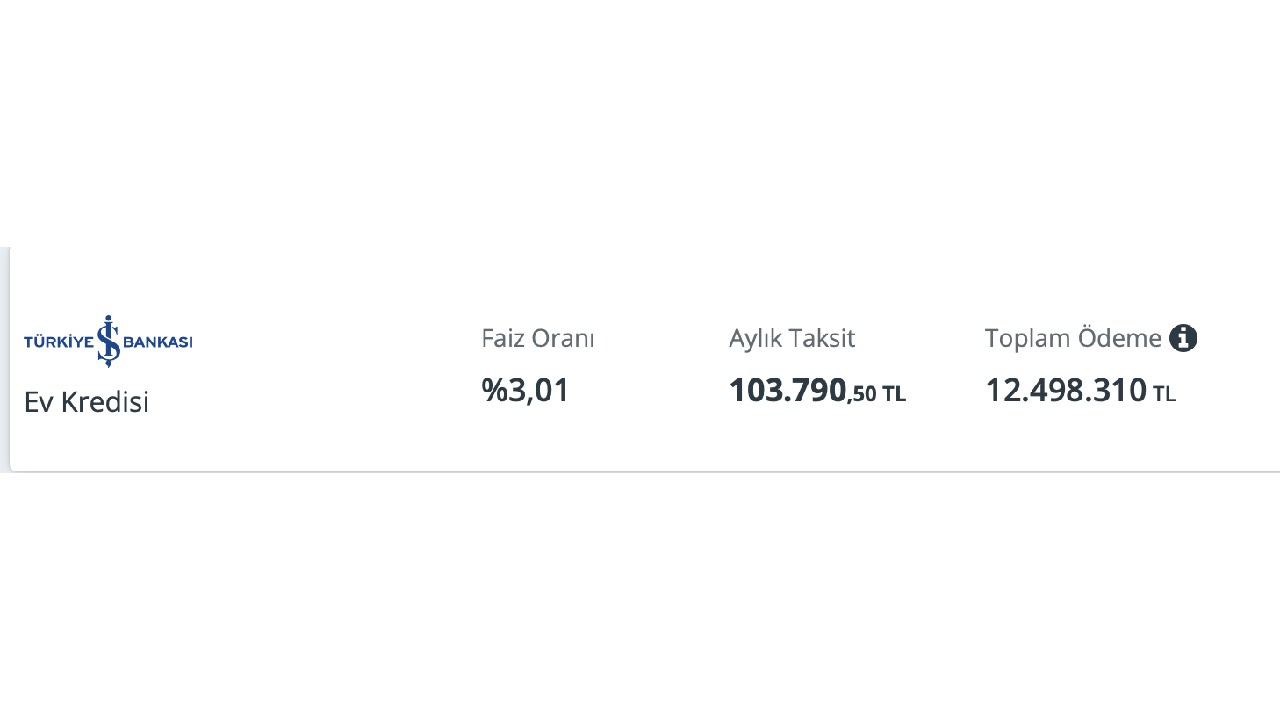This screenshot has width=1280, height=720.
Task: Open the Ev Kredisi product name
Action: click(x=86, y=402)
